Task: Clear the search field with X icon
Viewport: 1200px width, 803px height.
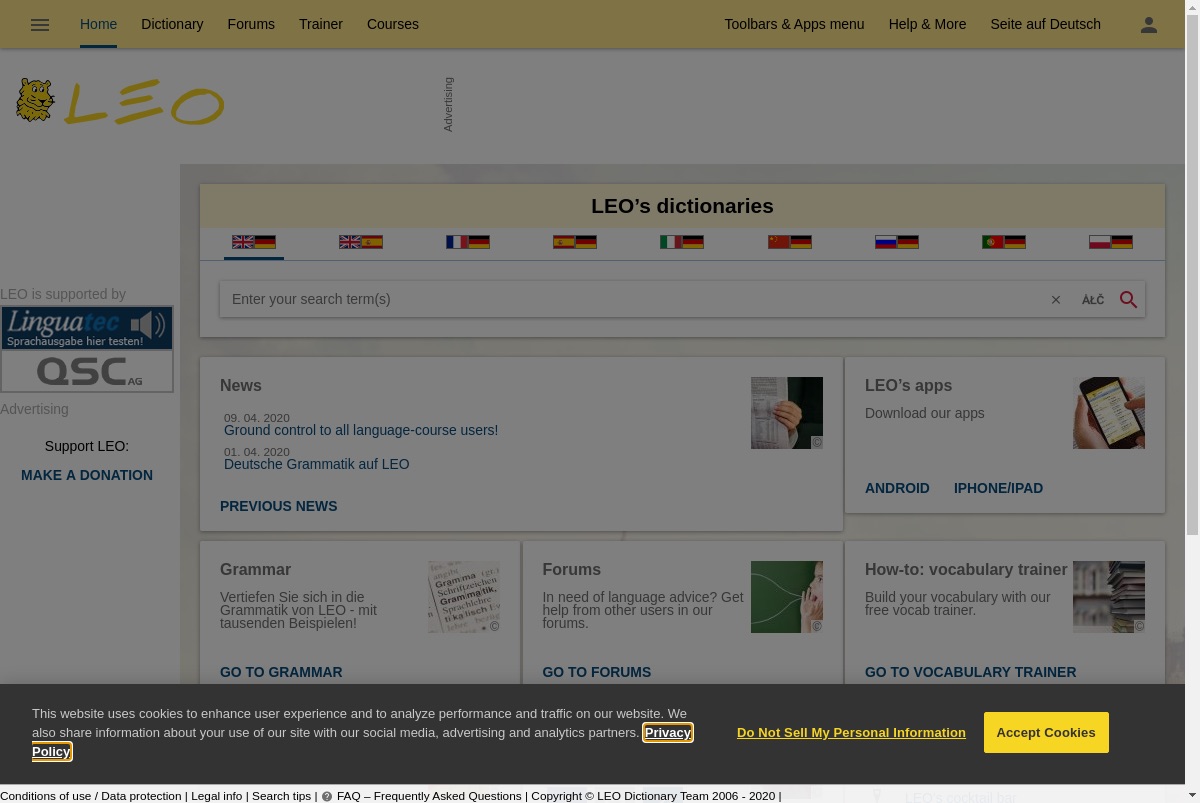Action: click(1056, 300)
